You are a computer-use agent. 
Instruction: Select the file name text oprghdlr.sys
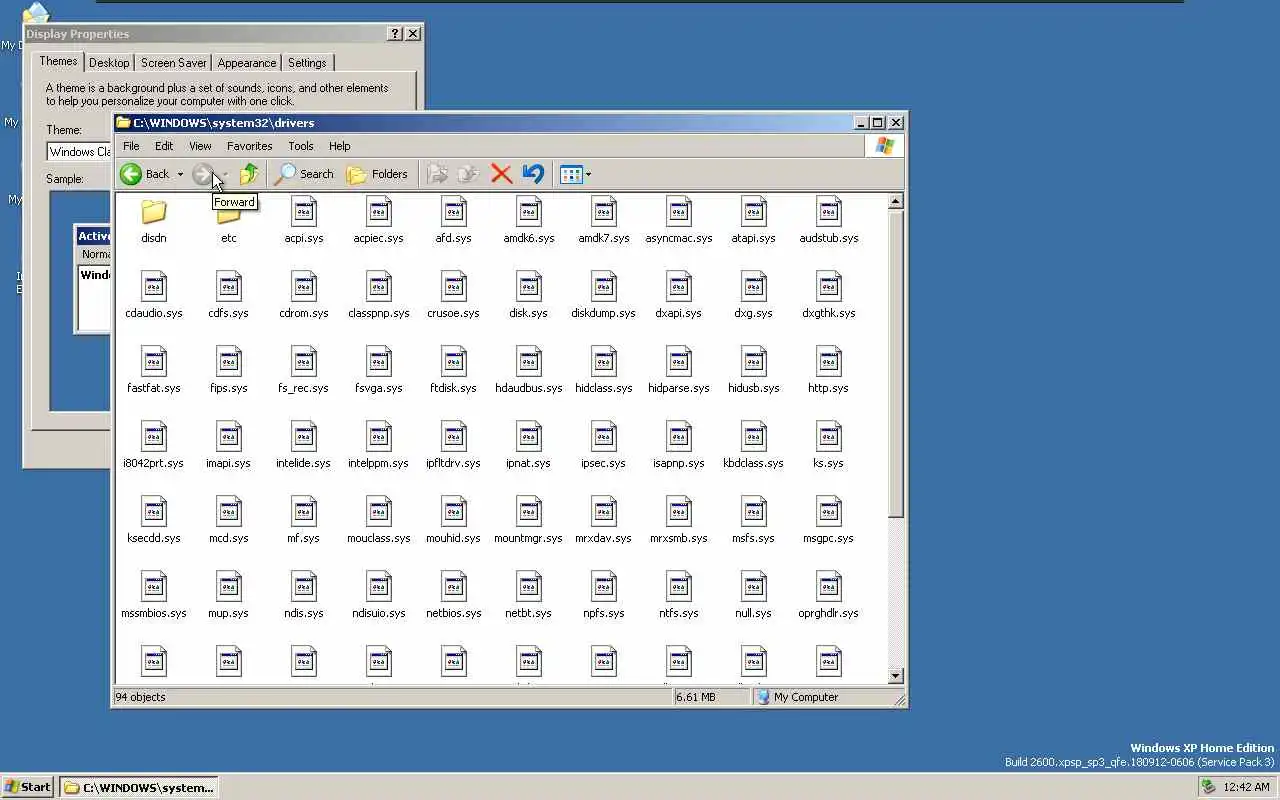829,613
